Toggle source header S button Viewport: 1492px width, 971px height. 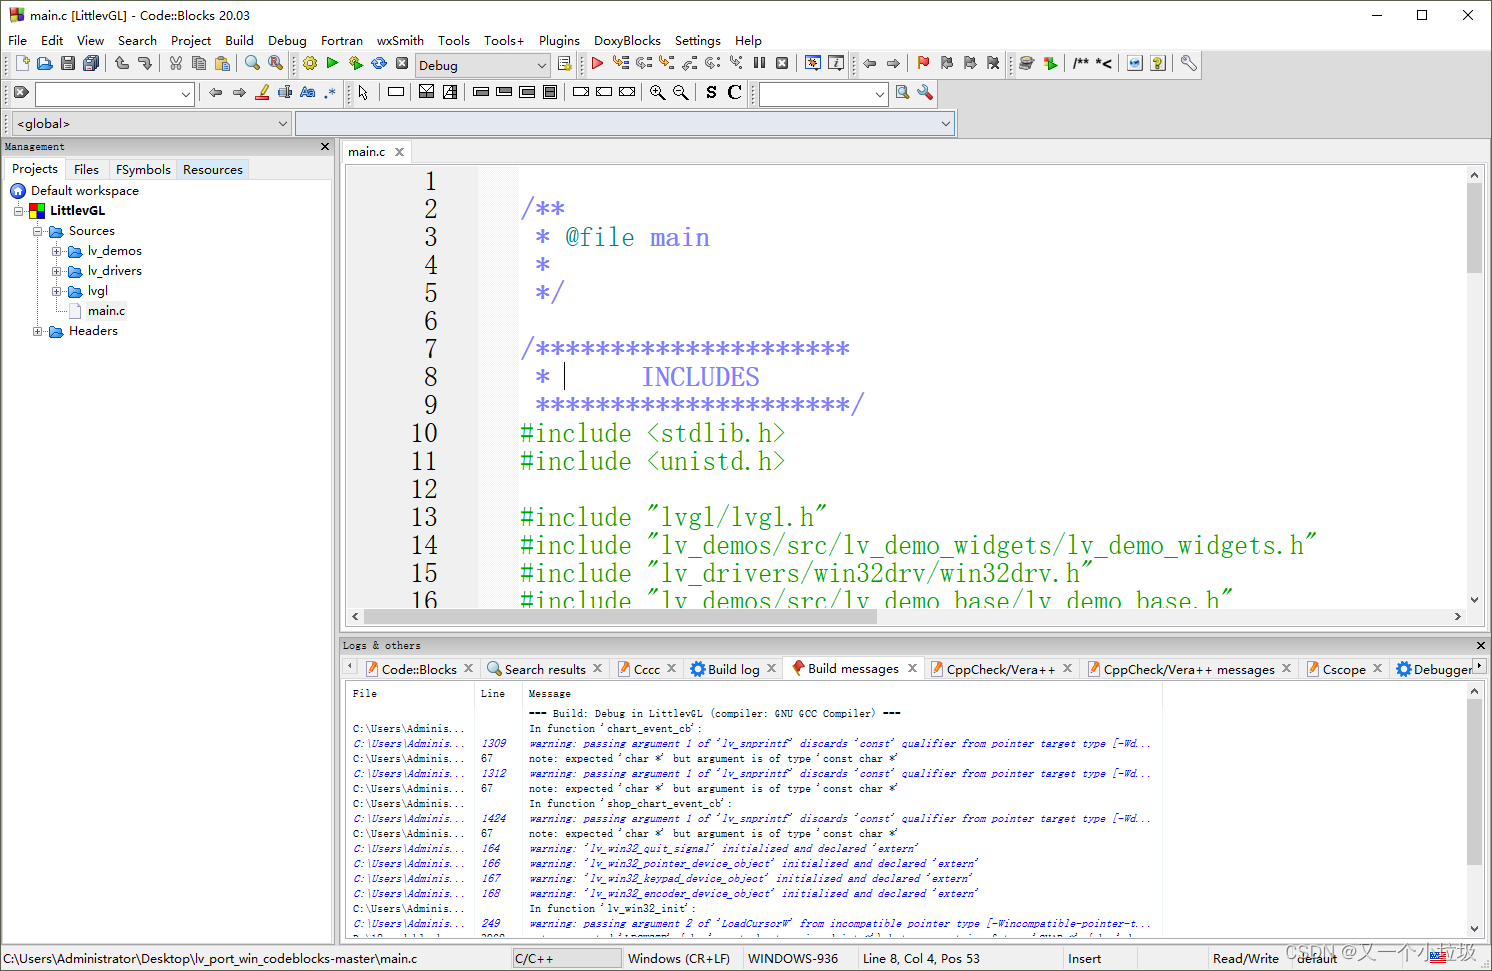coord(711,93)
